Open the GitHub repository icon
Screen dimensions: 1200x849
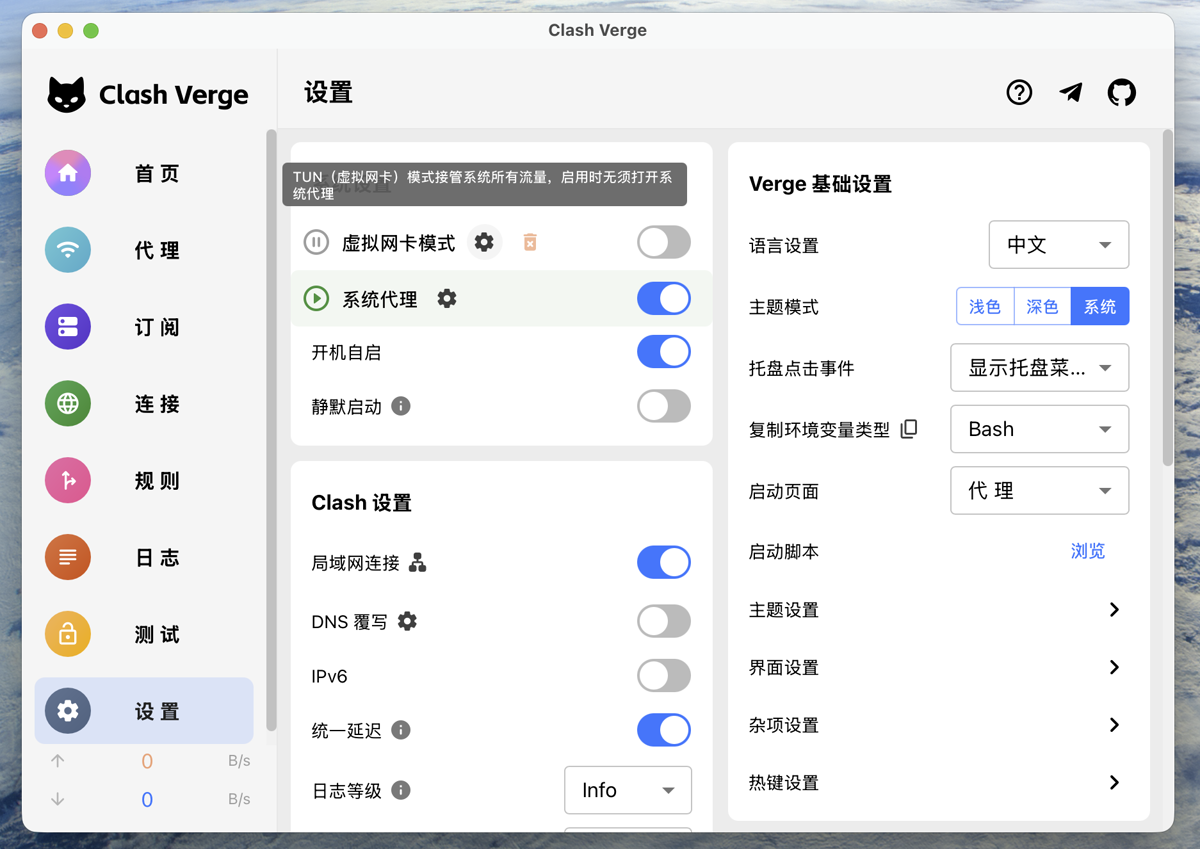(1122, 93)
